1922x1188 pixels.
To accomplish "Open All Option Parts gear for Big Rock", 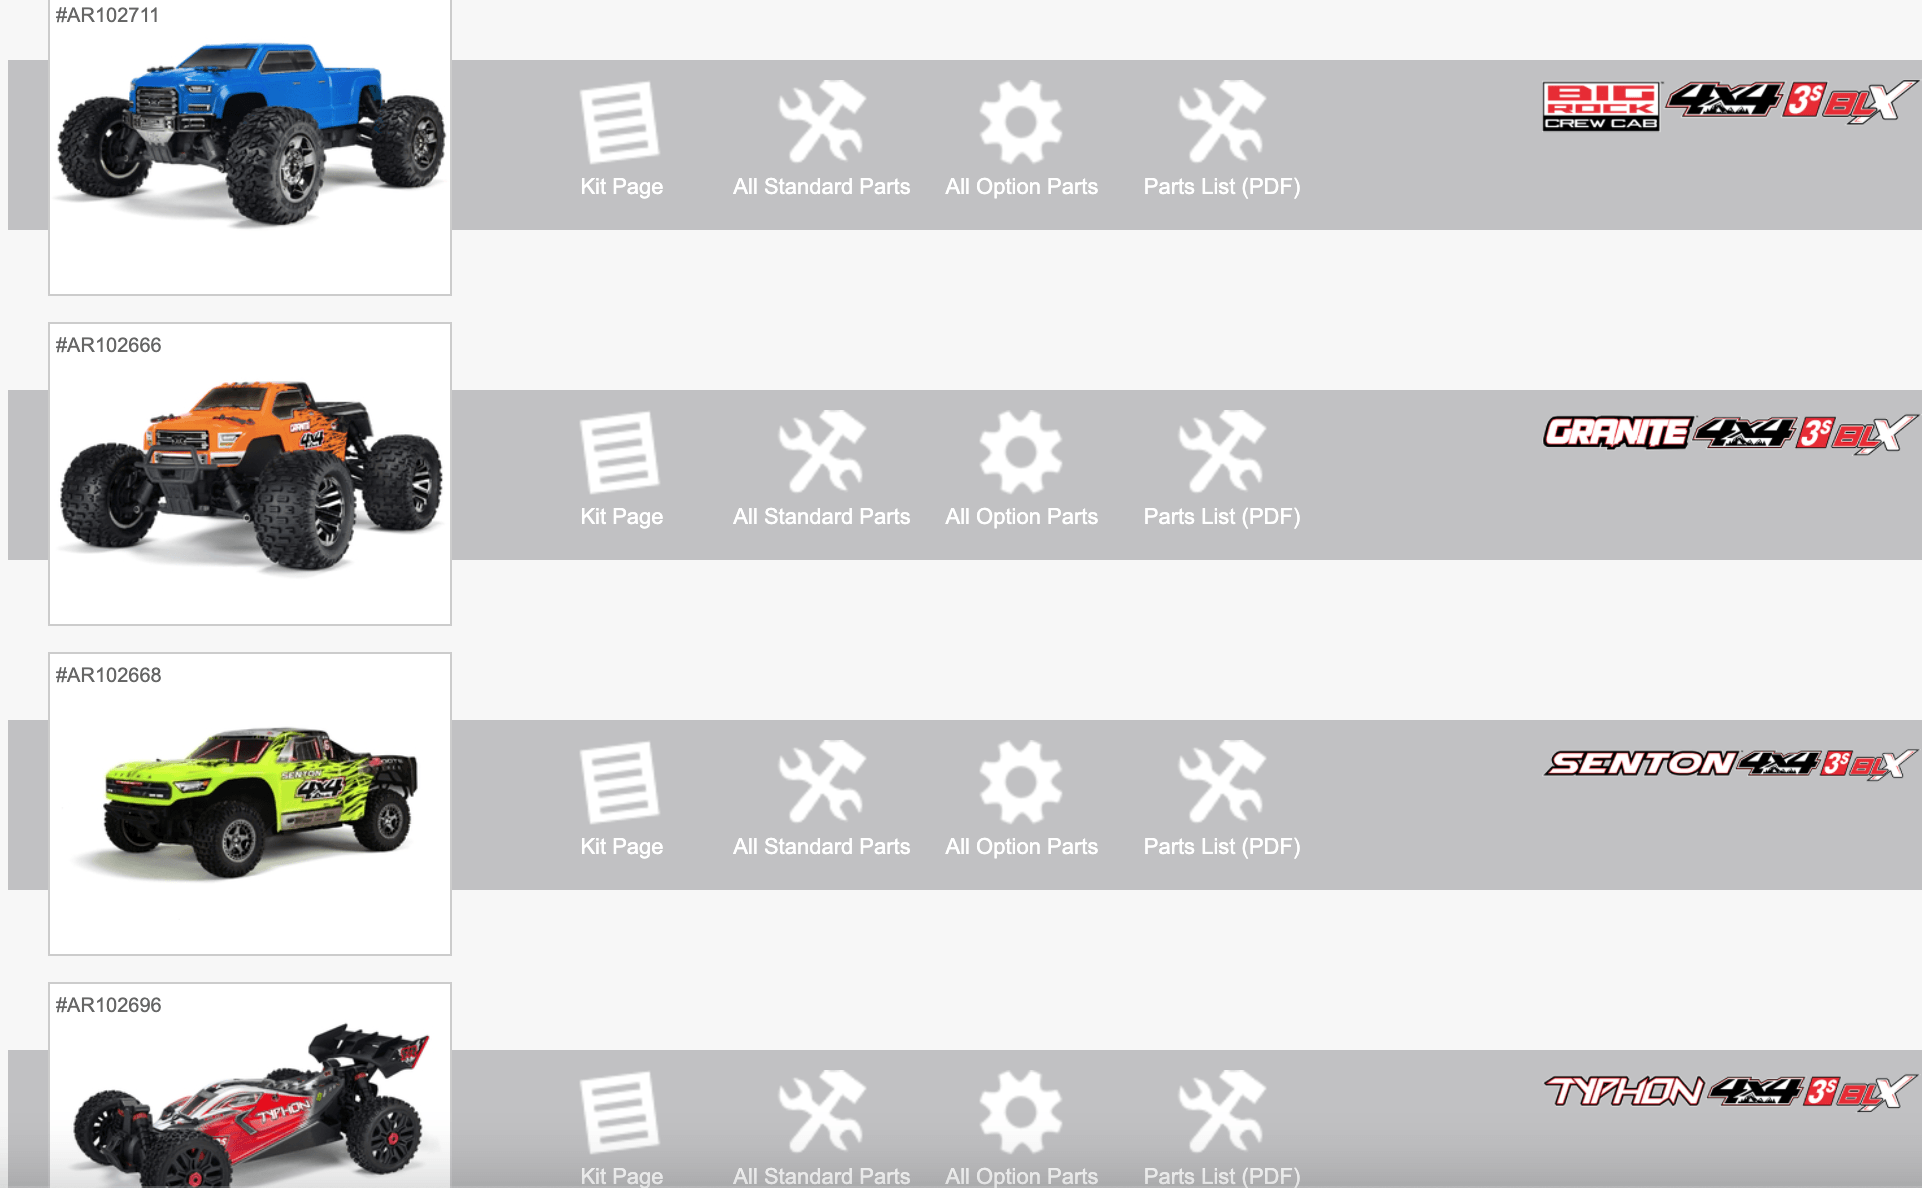I will (x=1020, y=122).
